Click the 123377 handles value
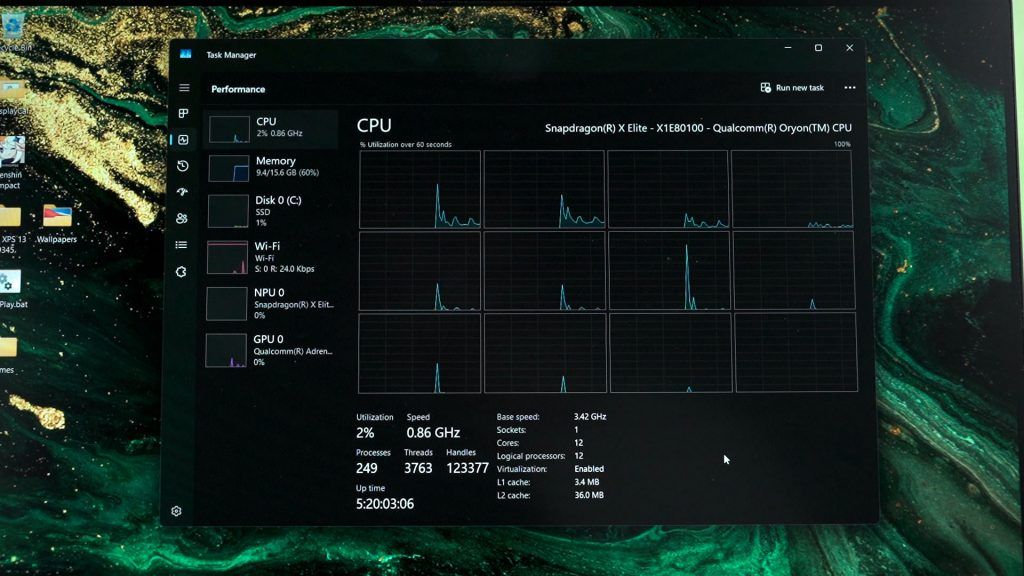This screenshot has width=1024, height=576. [468, 468]
